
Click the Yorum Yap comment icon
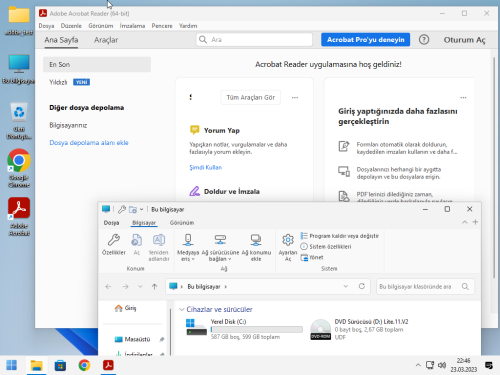[194, 130]
